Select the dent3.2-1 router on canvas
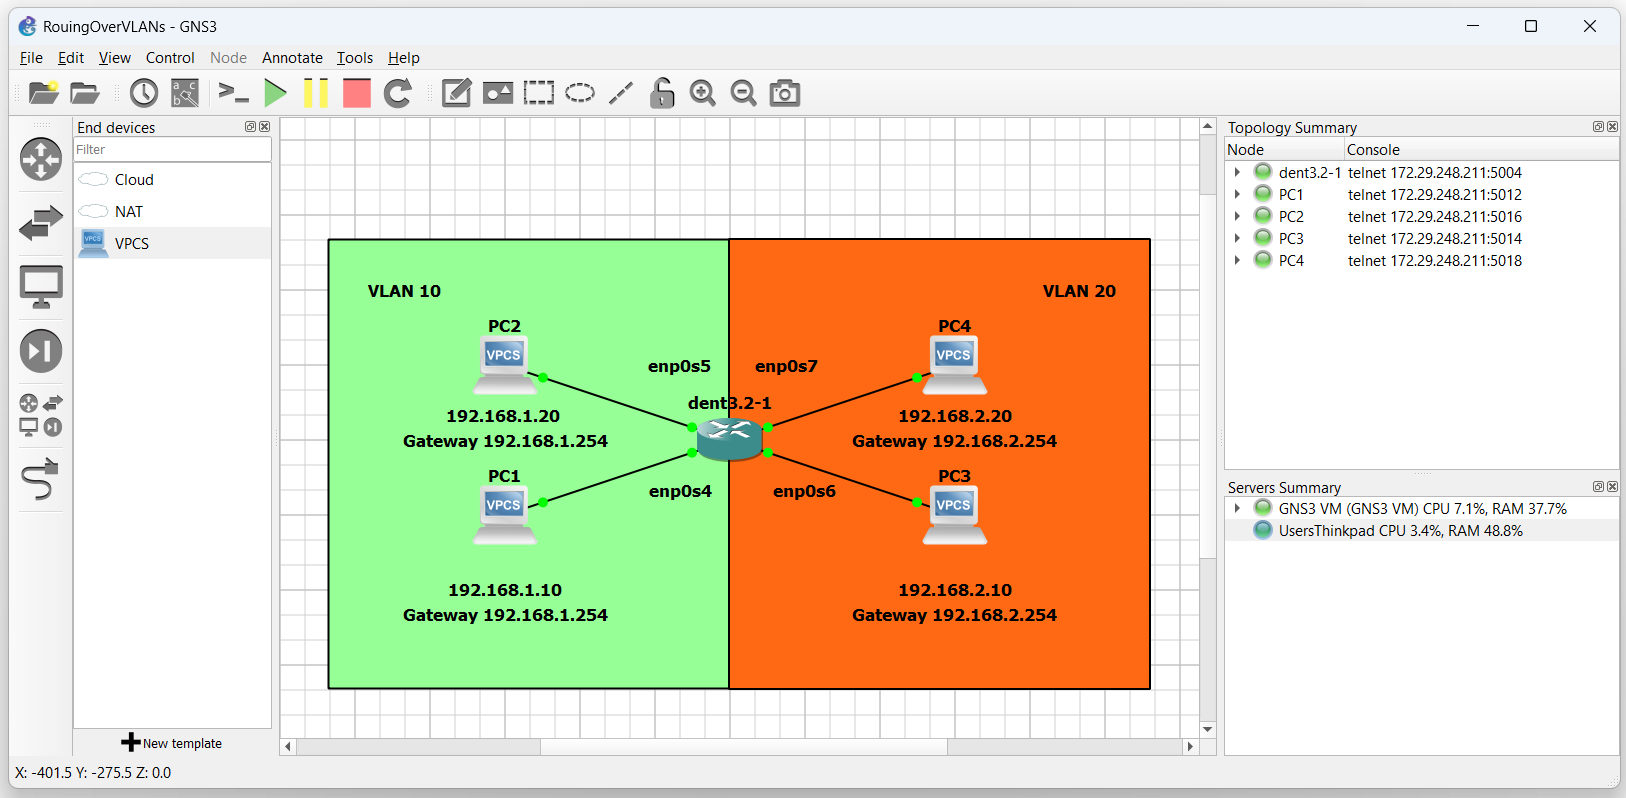Viewport: 1626px width, 798px height. (729, 439)
